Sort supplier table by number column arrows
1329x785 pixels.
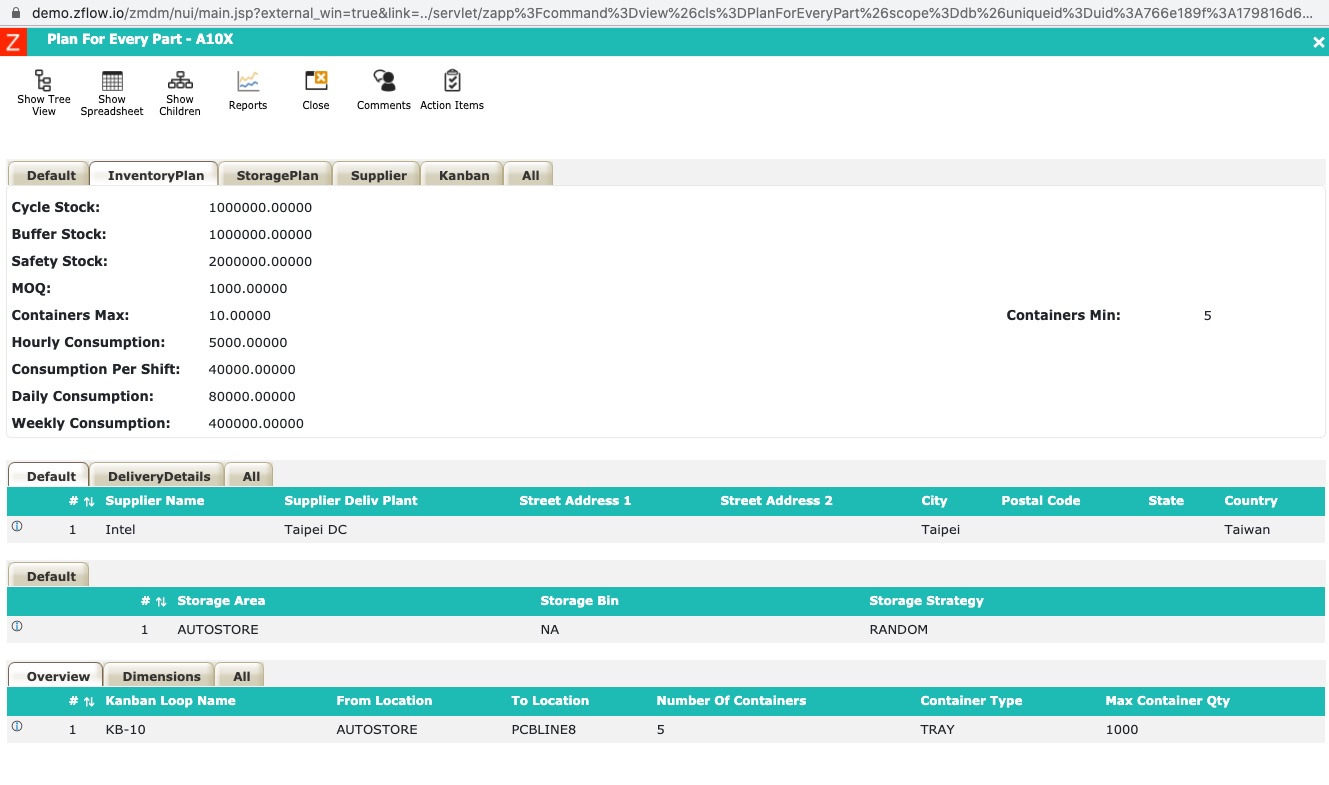pyautogui.click(x=89, y=502)
